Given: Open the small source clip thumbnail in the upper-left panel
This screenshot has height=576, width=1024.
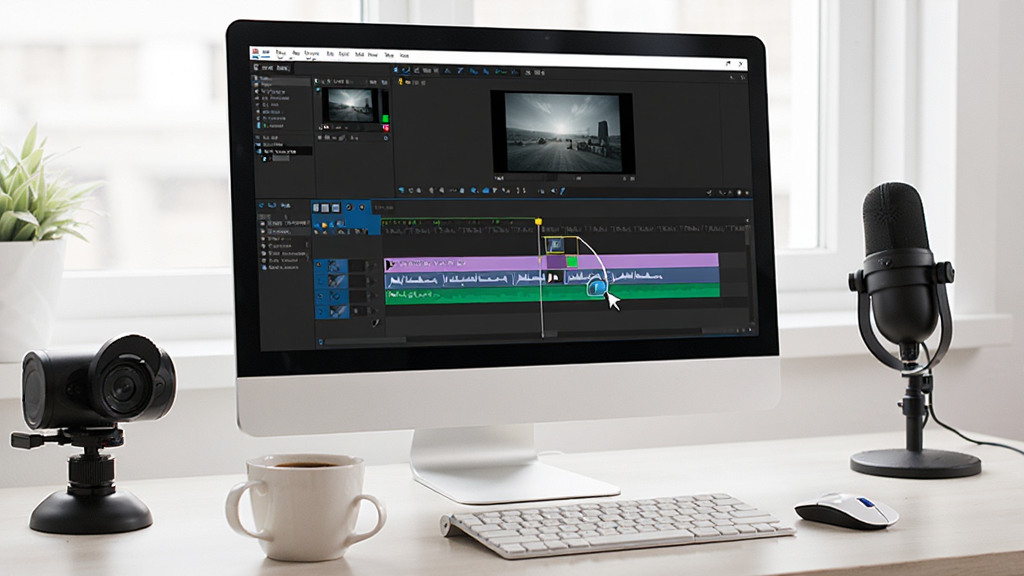Looking at the screenshot, I should (x=350, y=104).
